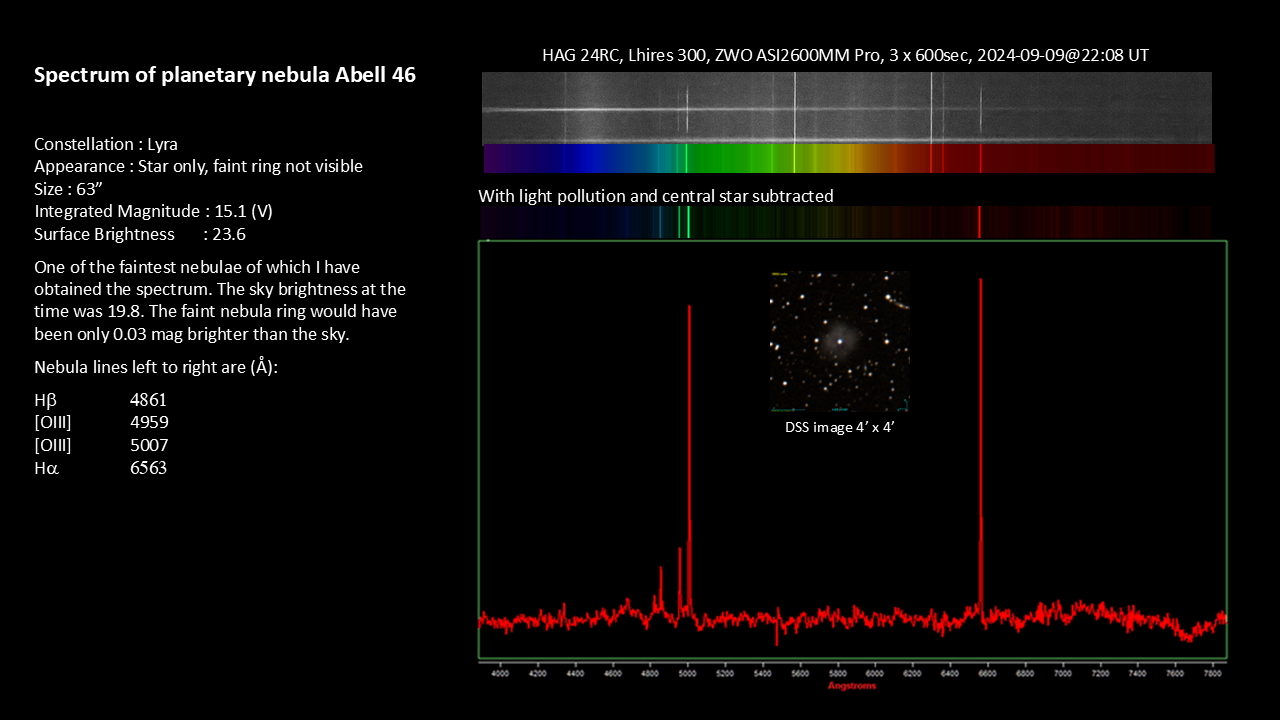This screenshot has width=1280, height=720.
Task: Click the 'Hα 6563' row in line list
Action: 100,467
